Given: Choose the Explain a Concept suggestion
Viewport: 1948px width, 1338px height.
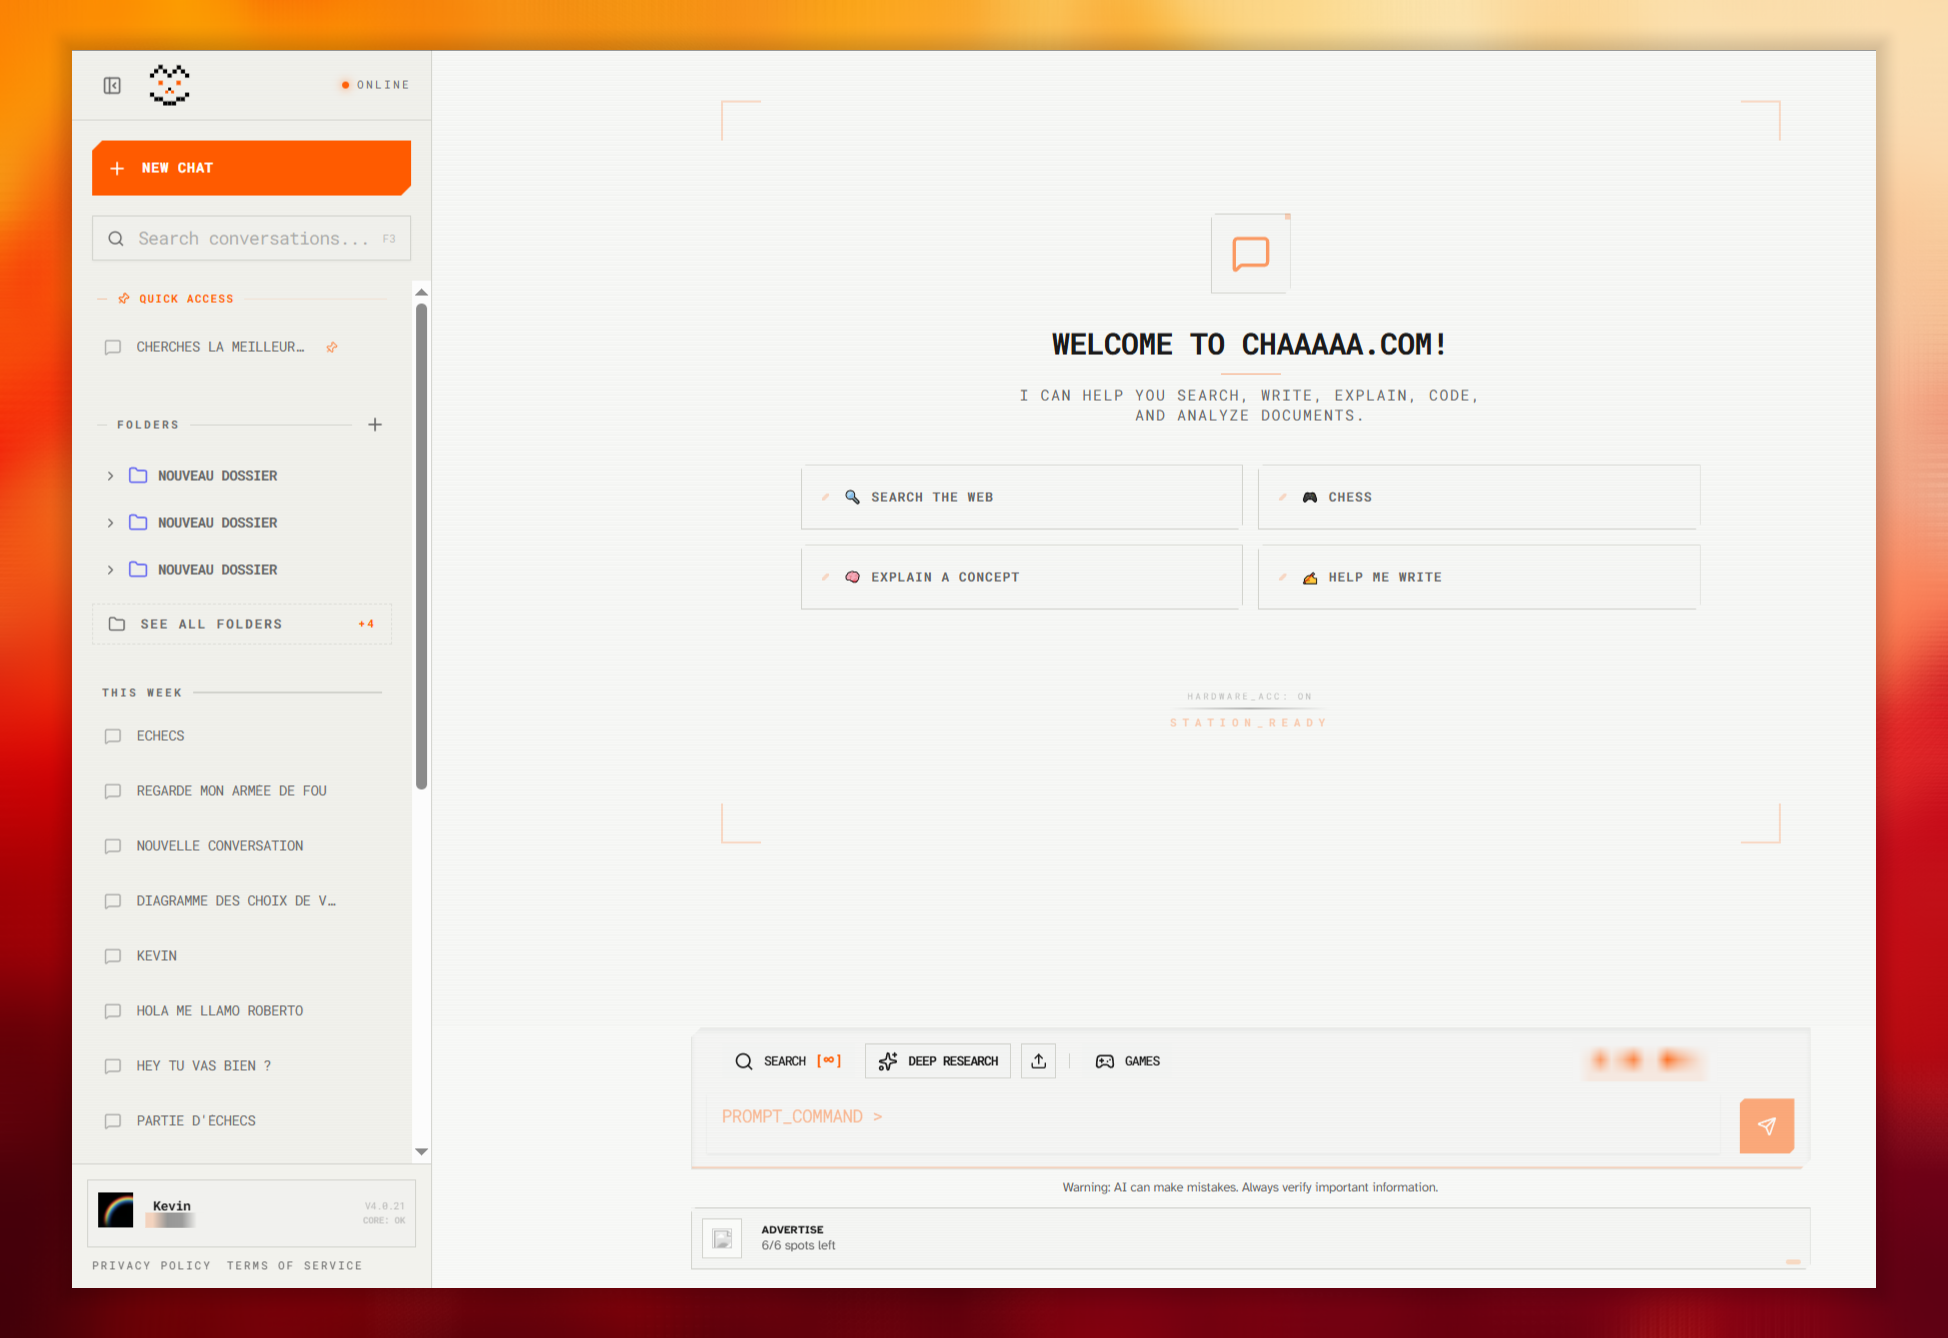Looking at the screenshot, I should pos(1021,577).
